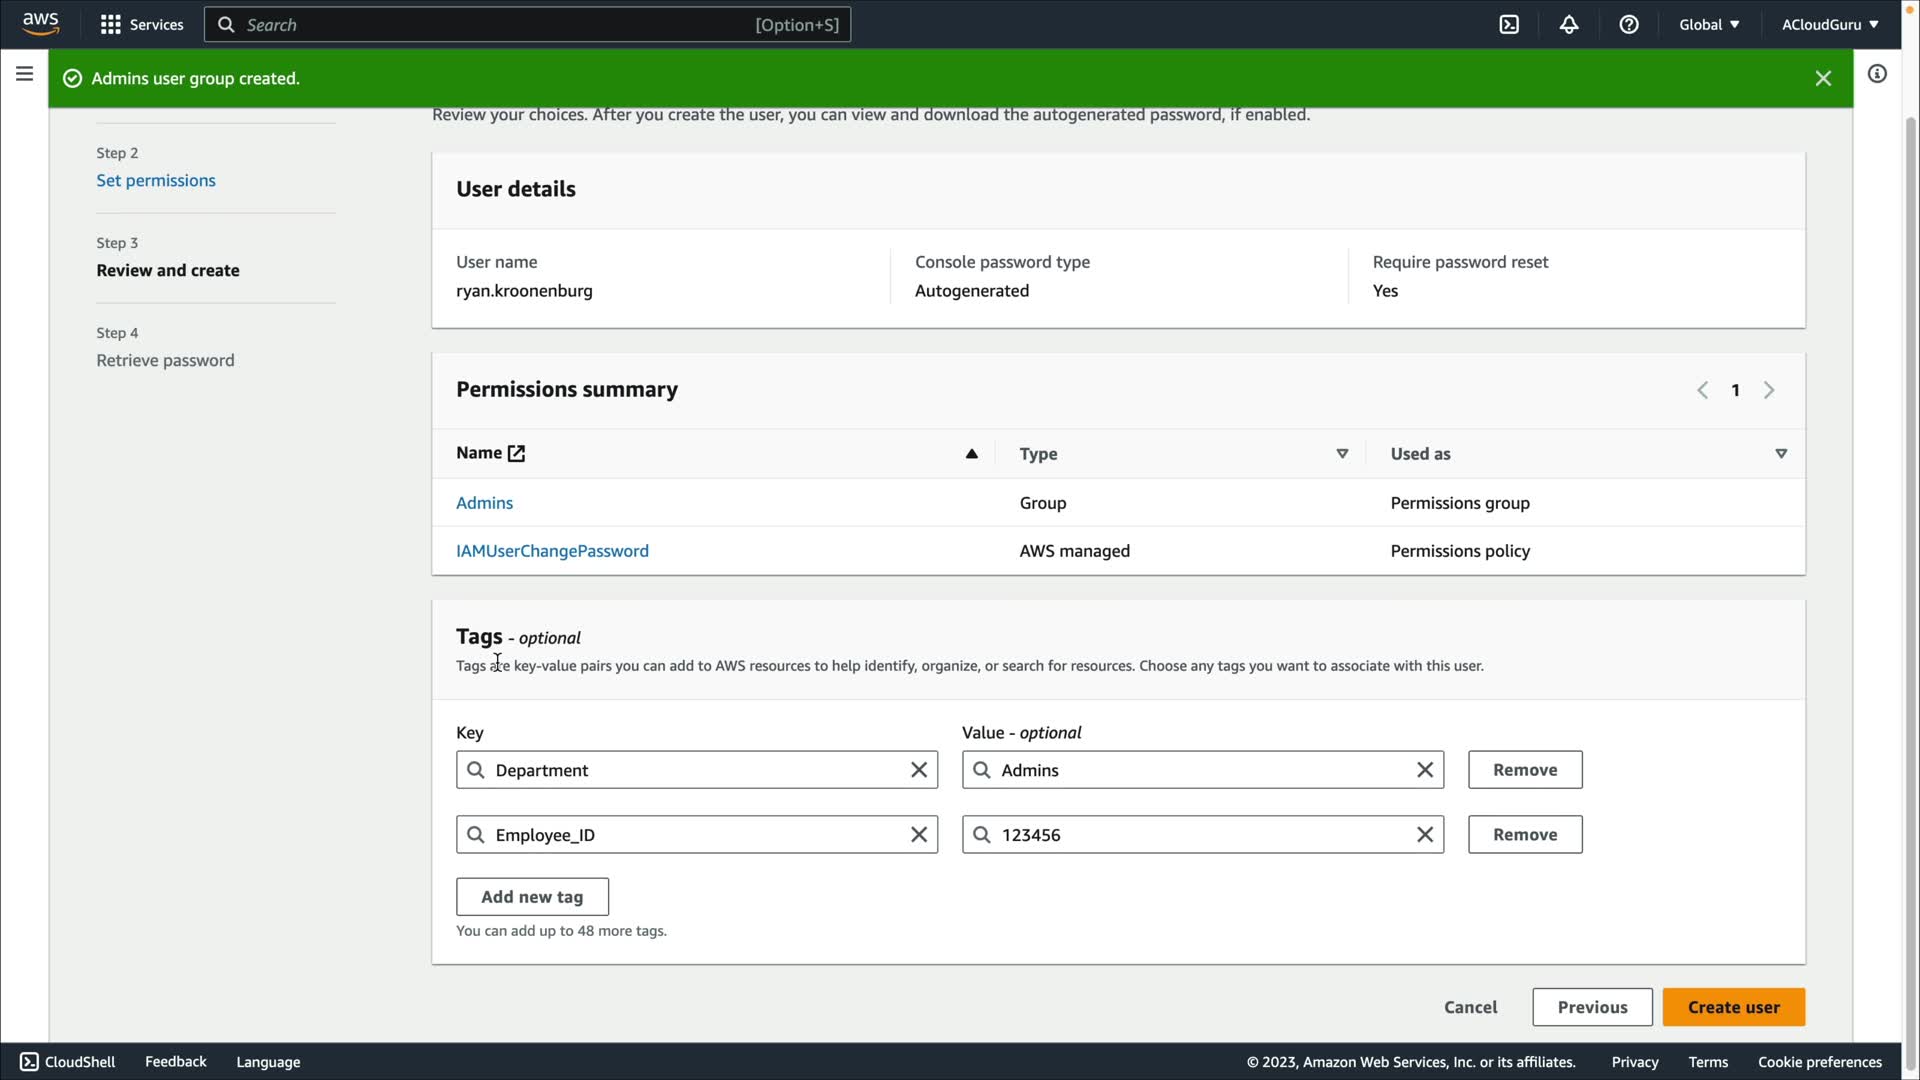Open the ACloudGuru account dropdown

(1829, 25)
